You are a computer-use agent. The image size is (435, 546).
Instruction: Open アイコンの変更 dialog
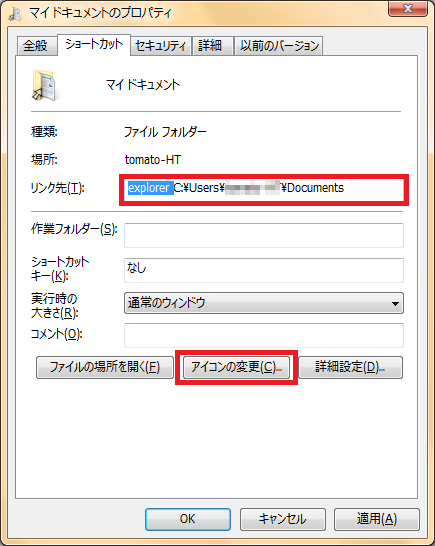click(236, 367)
